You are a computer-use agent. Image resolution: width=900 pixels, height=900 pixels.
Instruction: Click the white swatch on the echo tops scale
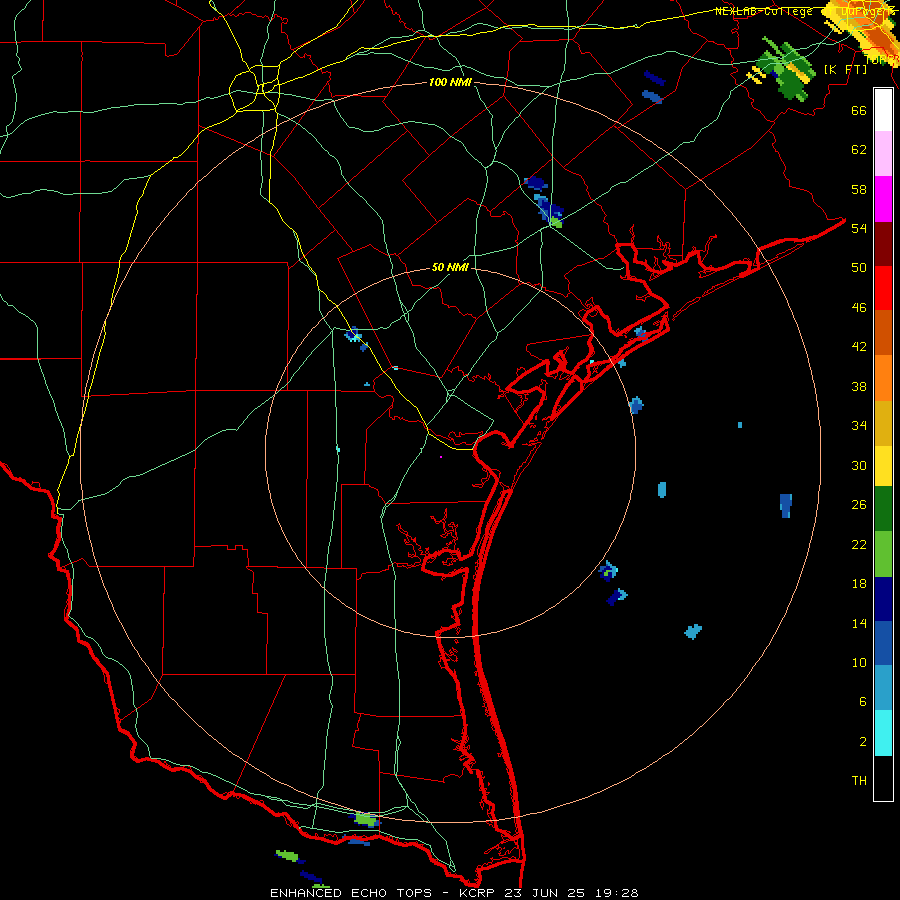tap(883, 110)
